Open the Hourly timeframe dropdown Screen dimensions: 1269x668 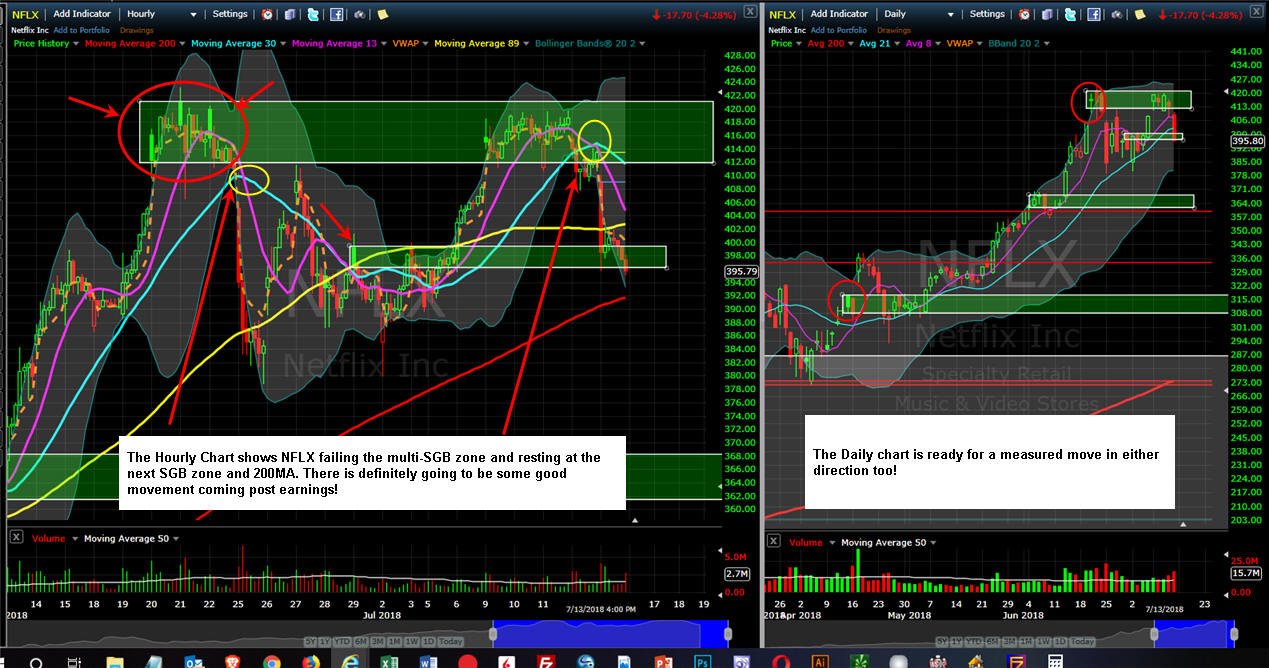click(x=162, y=14)
